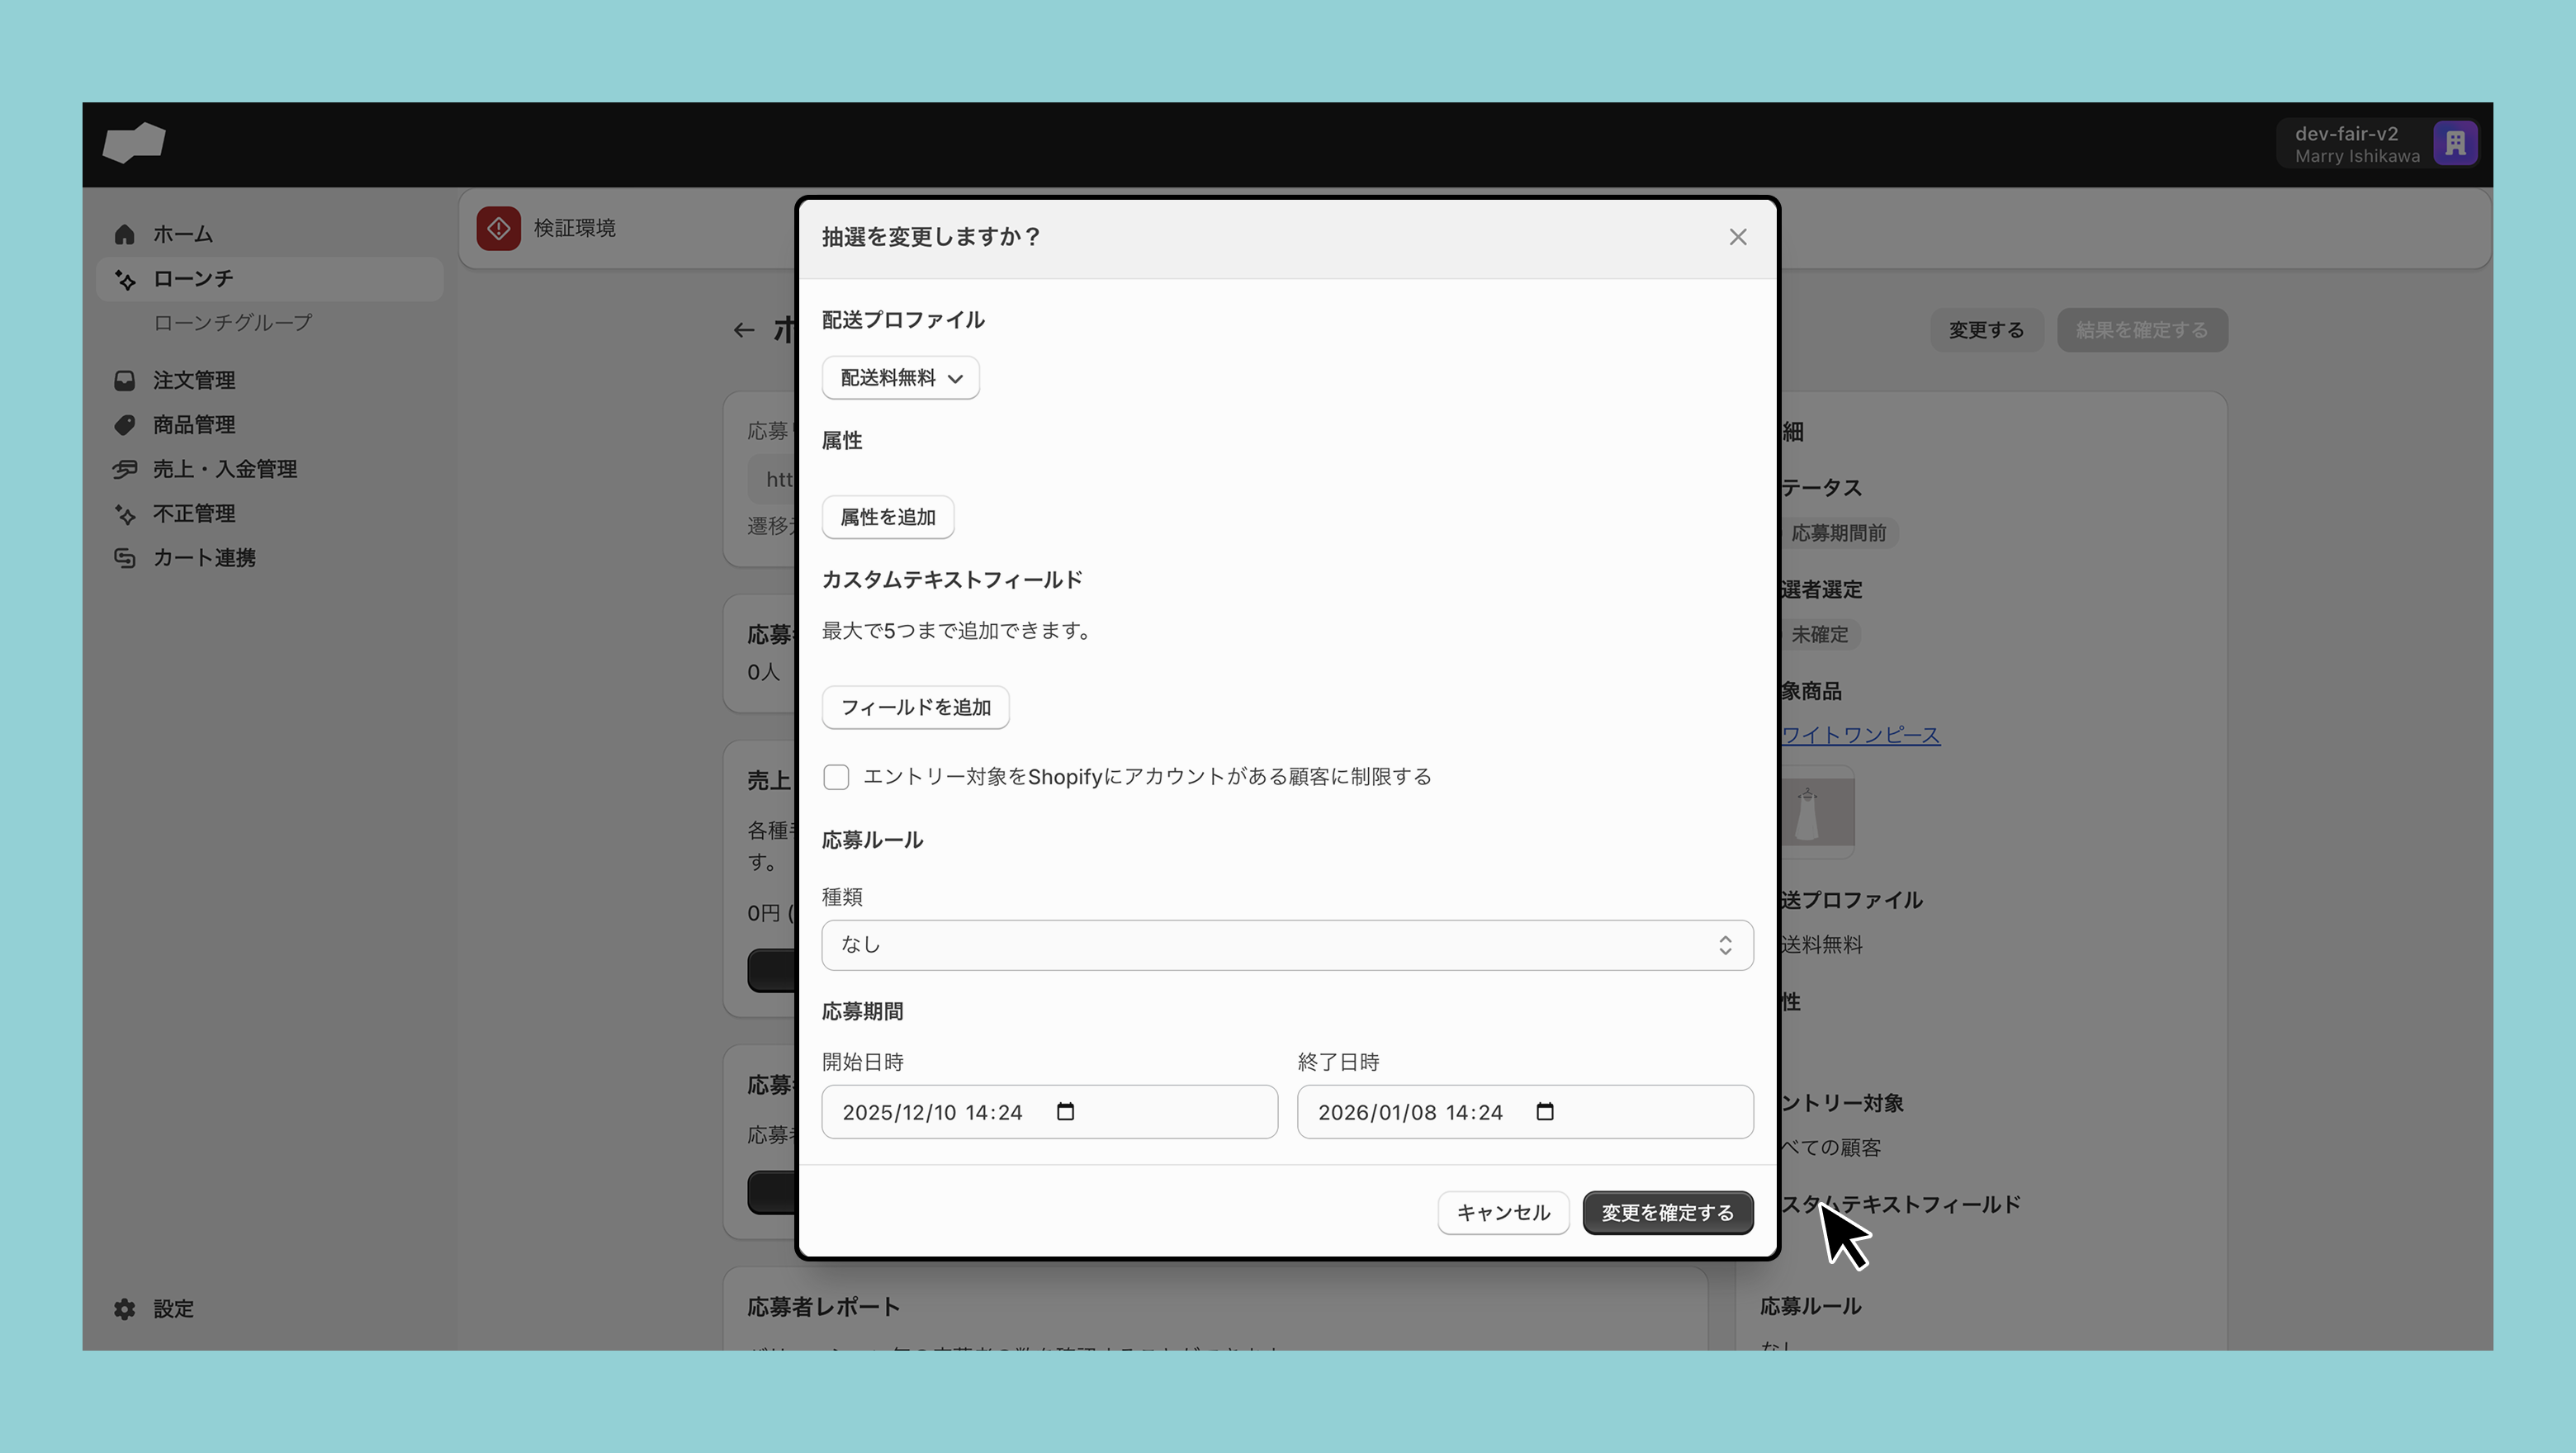Close the lottery change dialog with X

tap(1738, 237)
